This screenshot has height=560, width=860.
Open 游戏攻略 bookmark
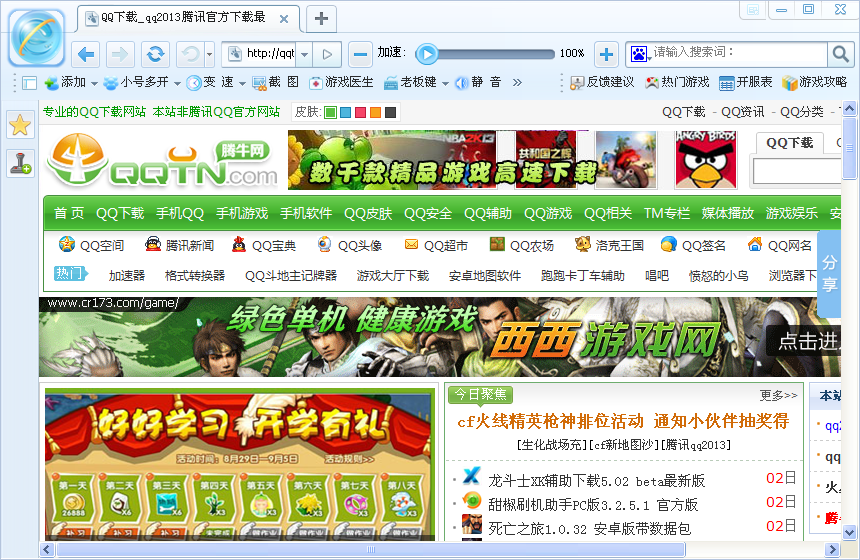[814, 82]
